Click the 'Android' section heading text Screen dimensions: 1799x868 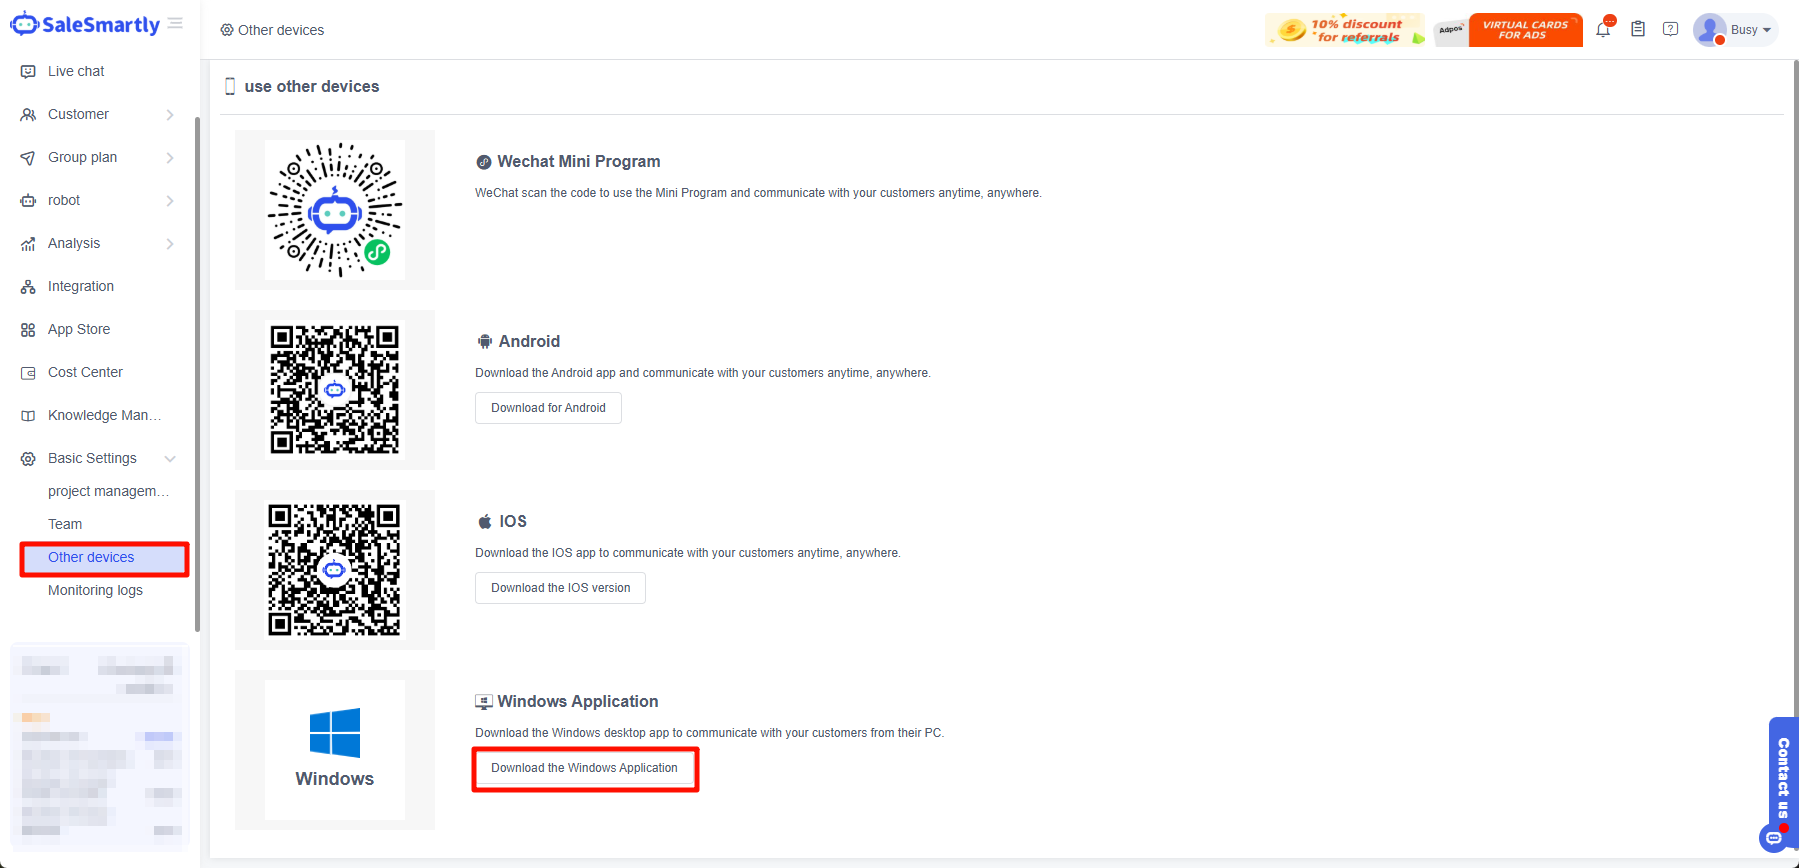(529, 342)
